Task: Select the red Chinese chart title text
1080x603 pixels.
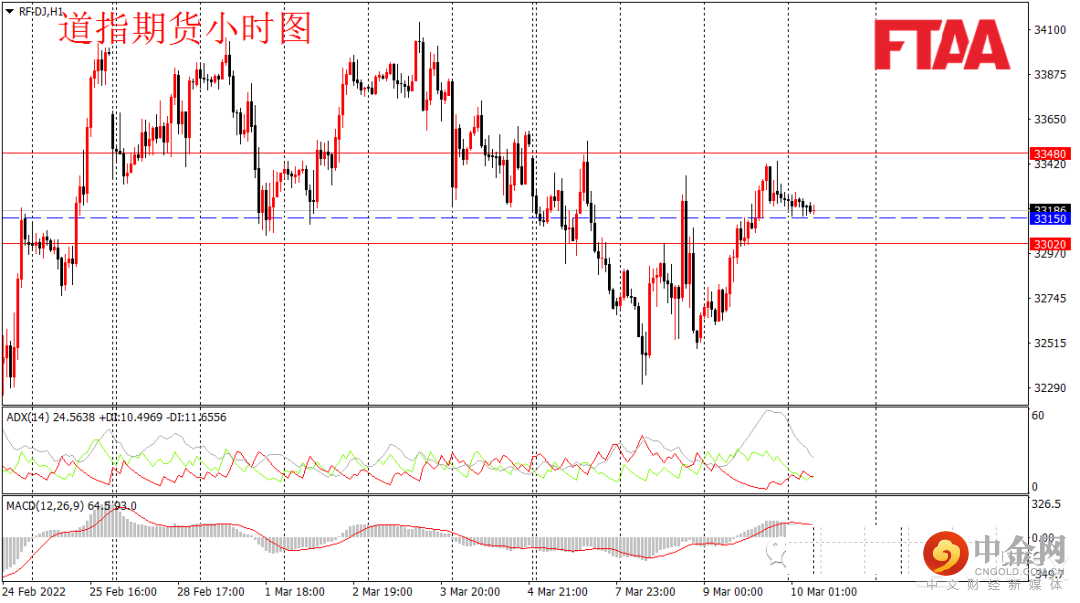Action: click(185, 29)
